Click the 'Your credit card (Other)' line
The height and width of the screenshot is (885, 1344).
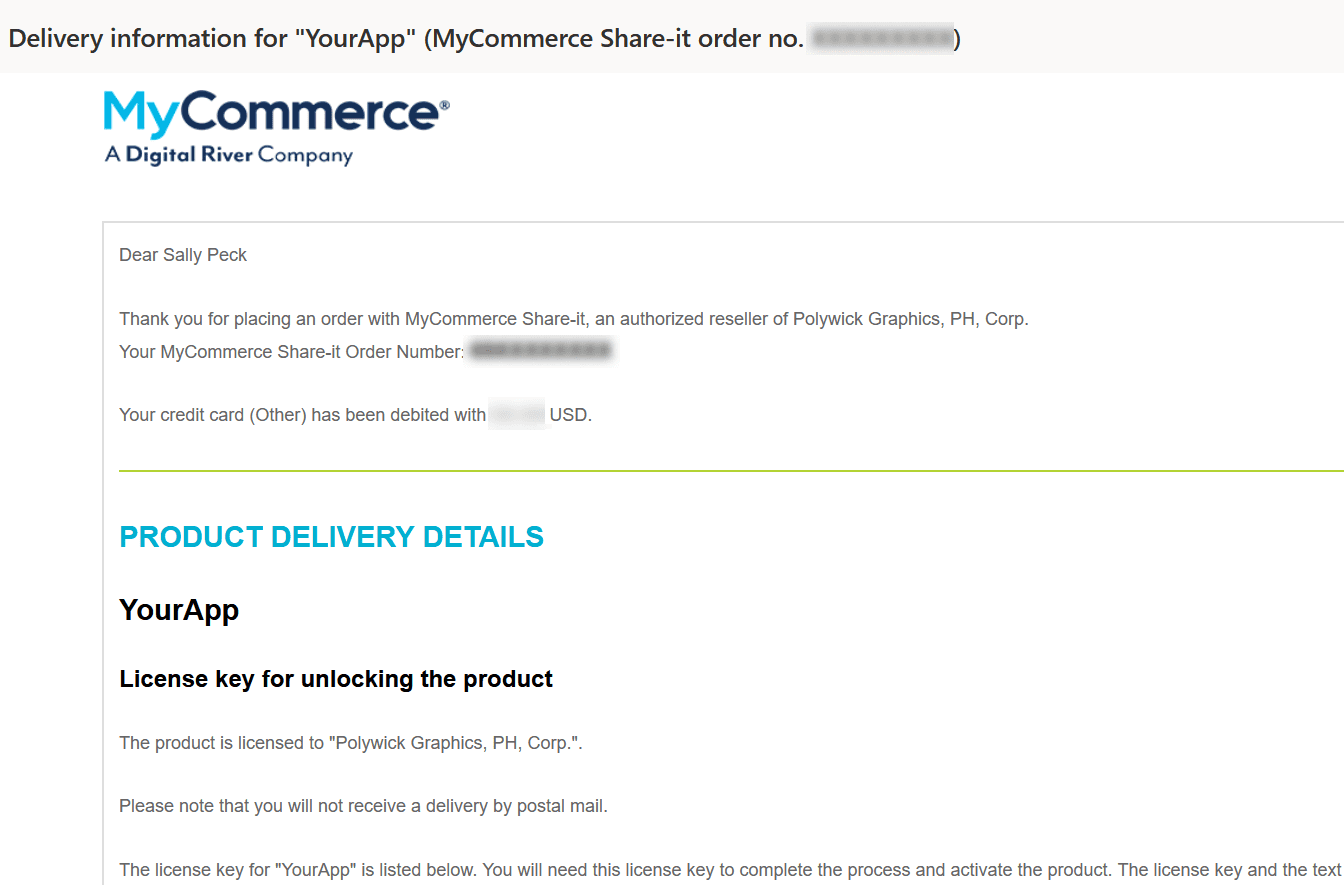(x=355, y=415)
